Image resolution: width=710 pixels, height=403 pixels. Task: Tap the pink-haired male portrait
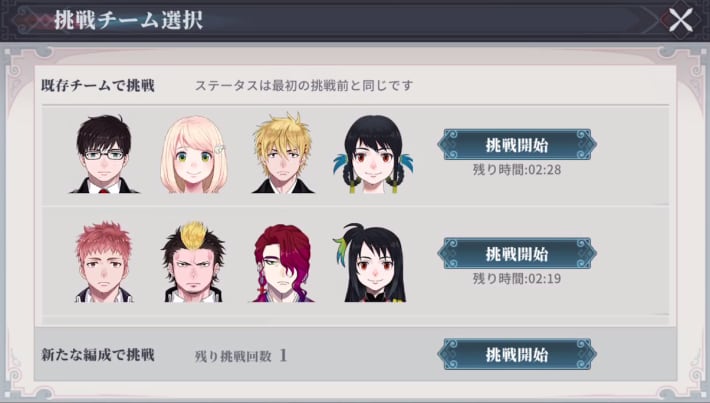click(104, 262)
